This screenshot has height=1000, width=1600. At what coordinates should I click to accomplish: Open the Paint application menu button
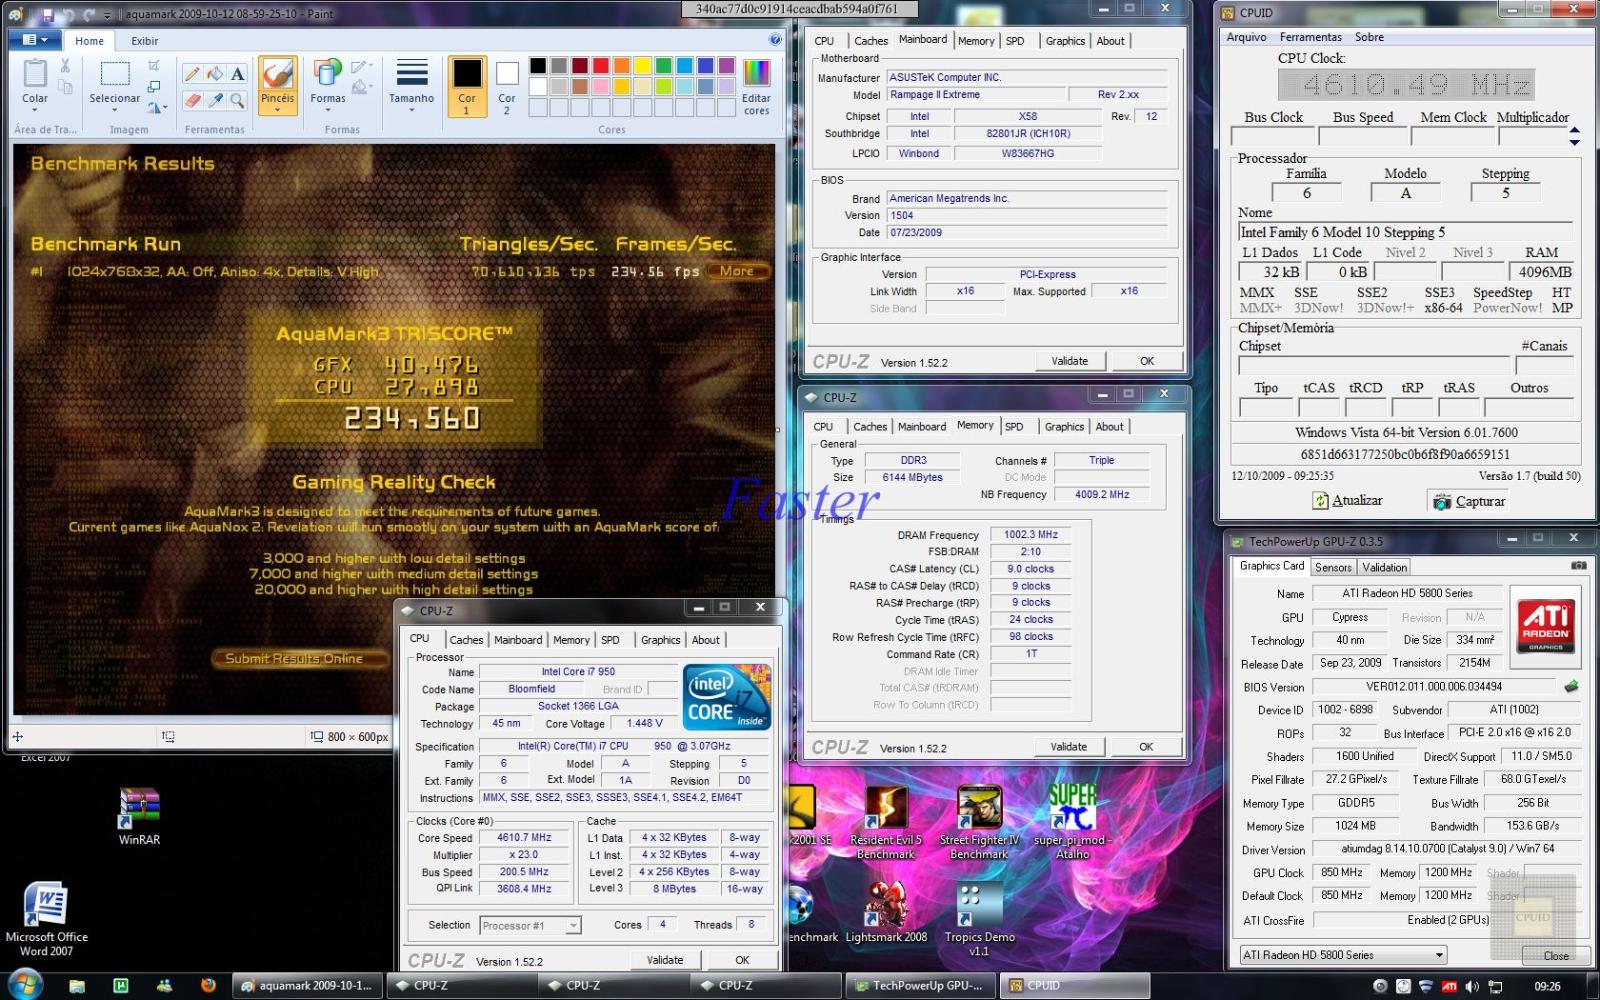point(35,40)
